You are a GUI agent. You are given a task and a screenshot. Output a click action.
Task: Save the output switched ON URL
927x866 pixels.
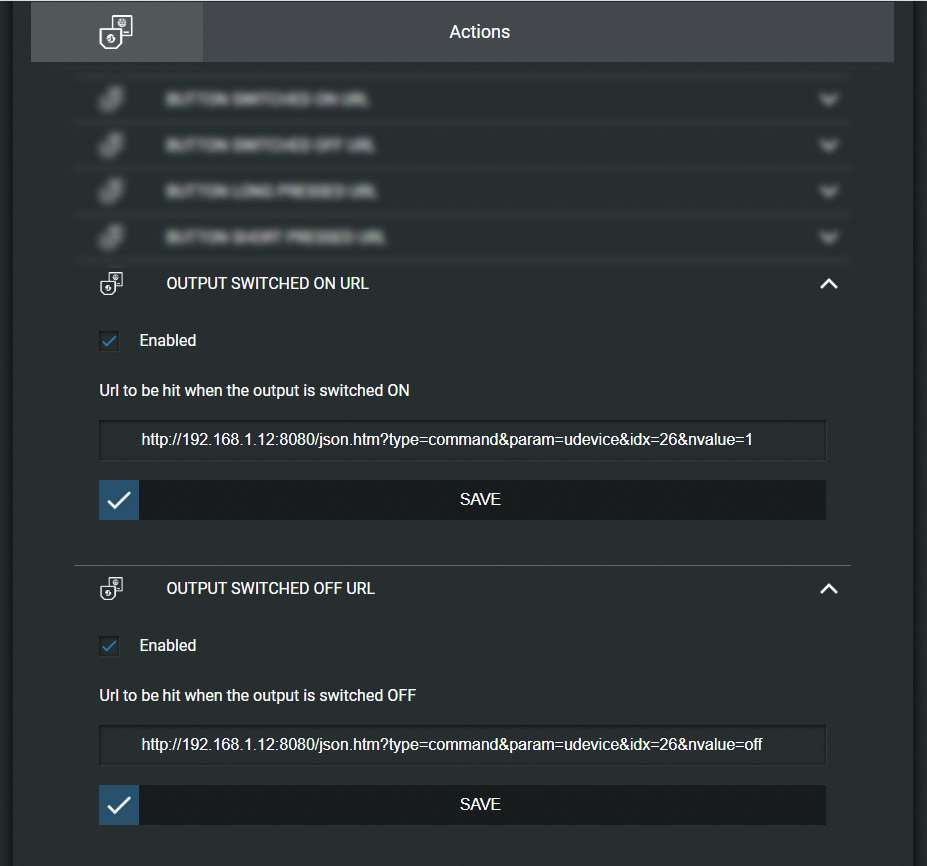tap(481, 500)
